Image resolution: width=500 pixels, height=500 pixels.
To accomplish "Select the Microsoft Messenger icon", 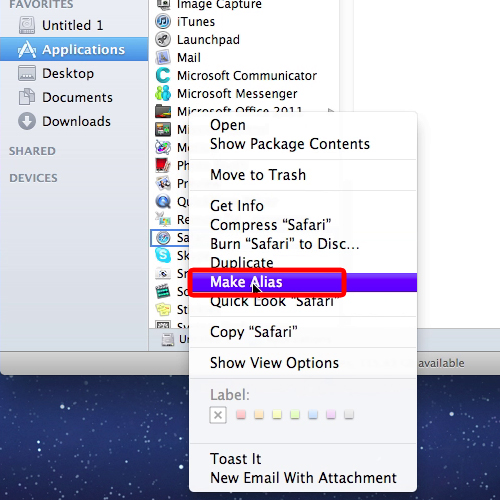I will (x=163, y=94).
